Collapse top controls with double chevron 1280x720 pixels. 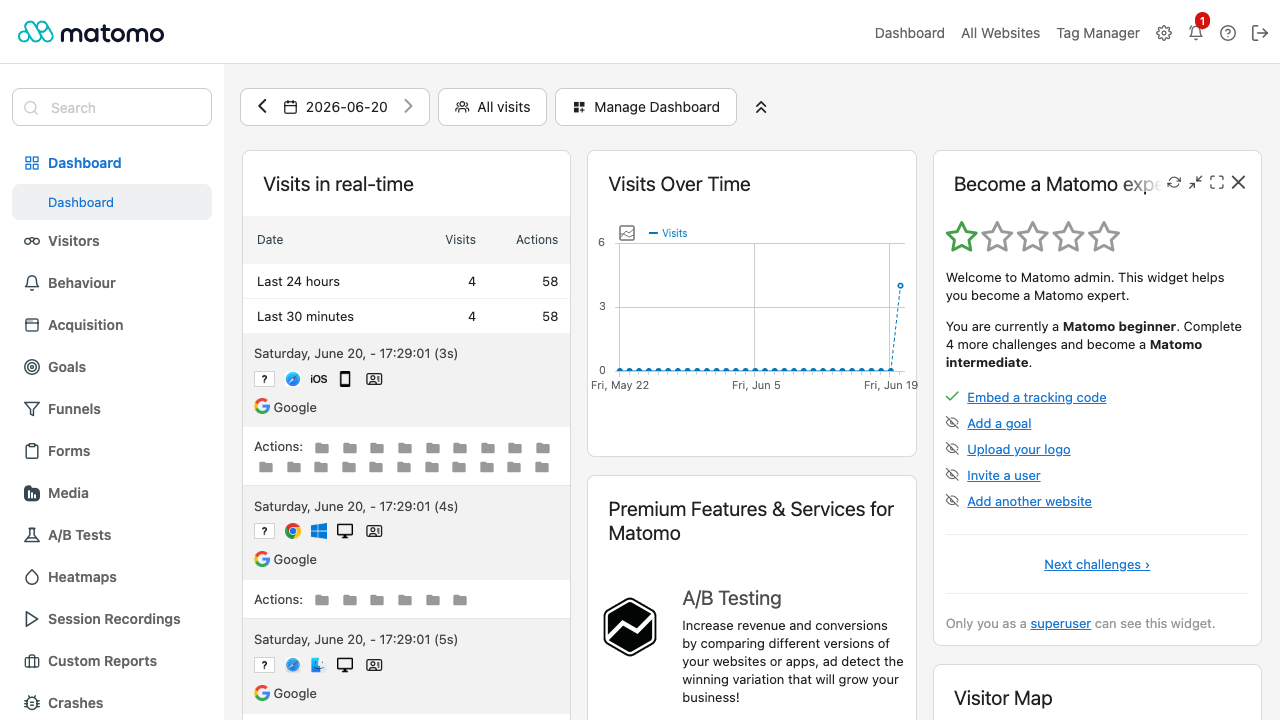click(x=761, y=107)
